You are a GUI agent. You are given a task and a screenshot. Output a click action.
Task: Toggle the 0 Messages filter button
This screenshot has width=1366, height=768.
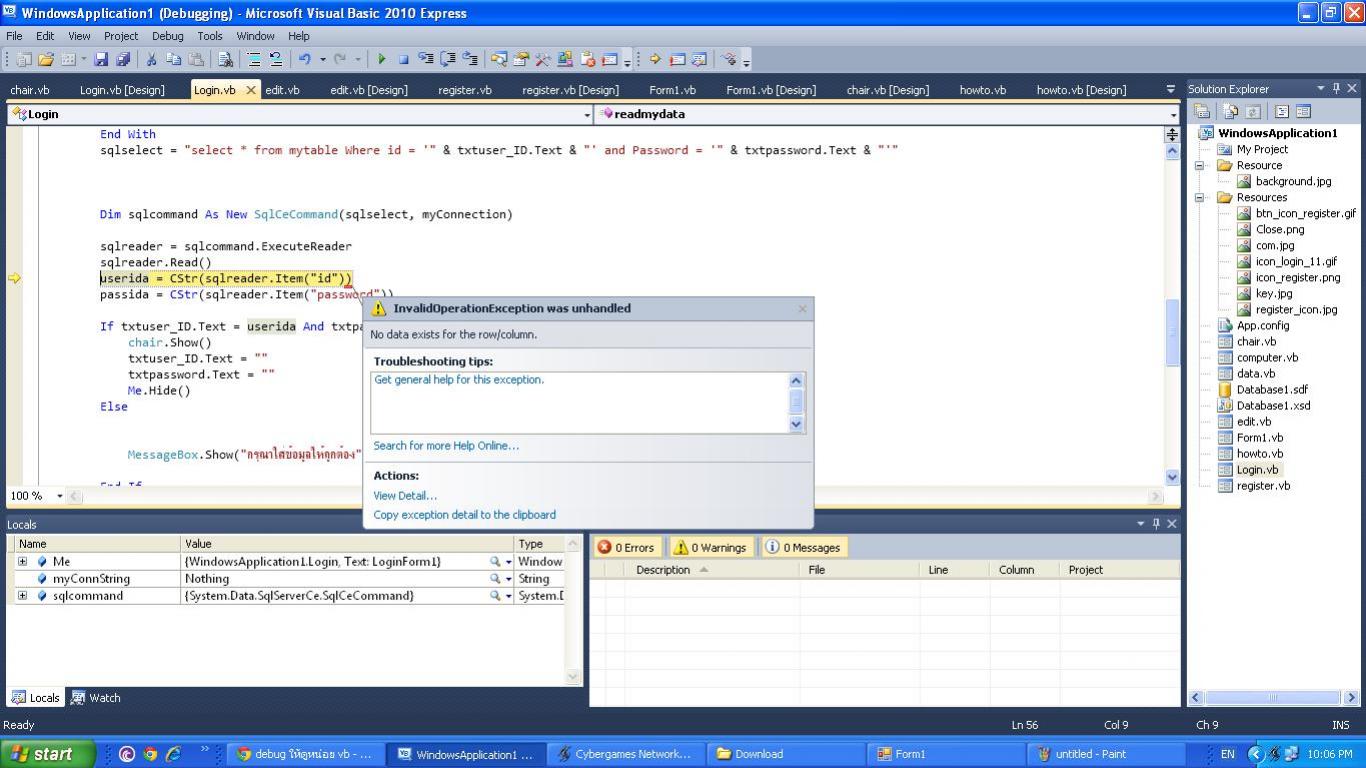point(803,547)
